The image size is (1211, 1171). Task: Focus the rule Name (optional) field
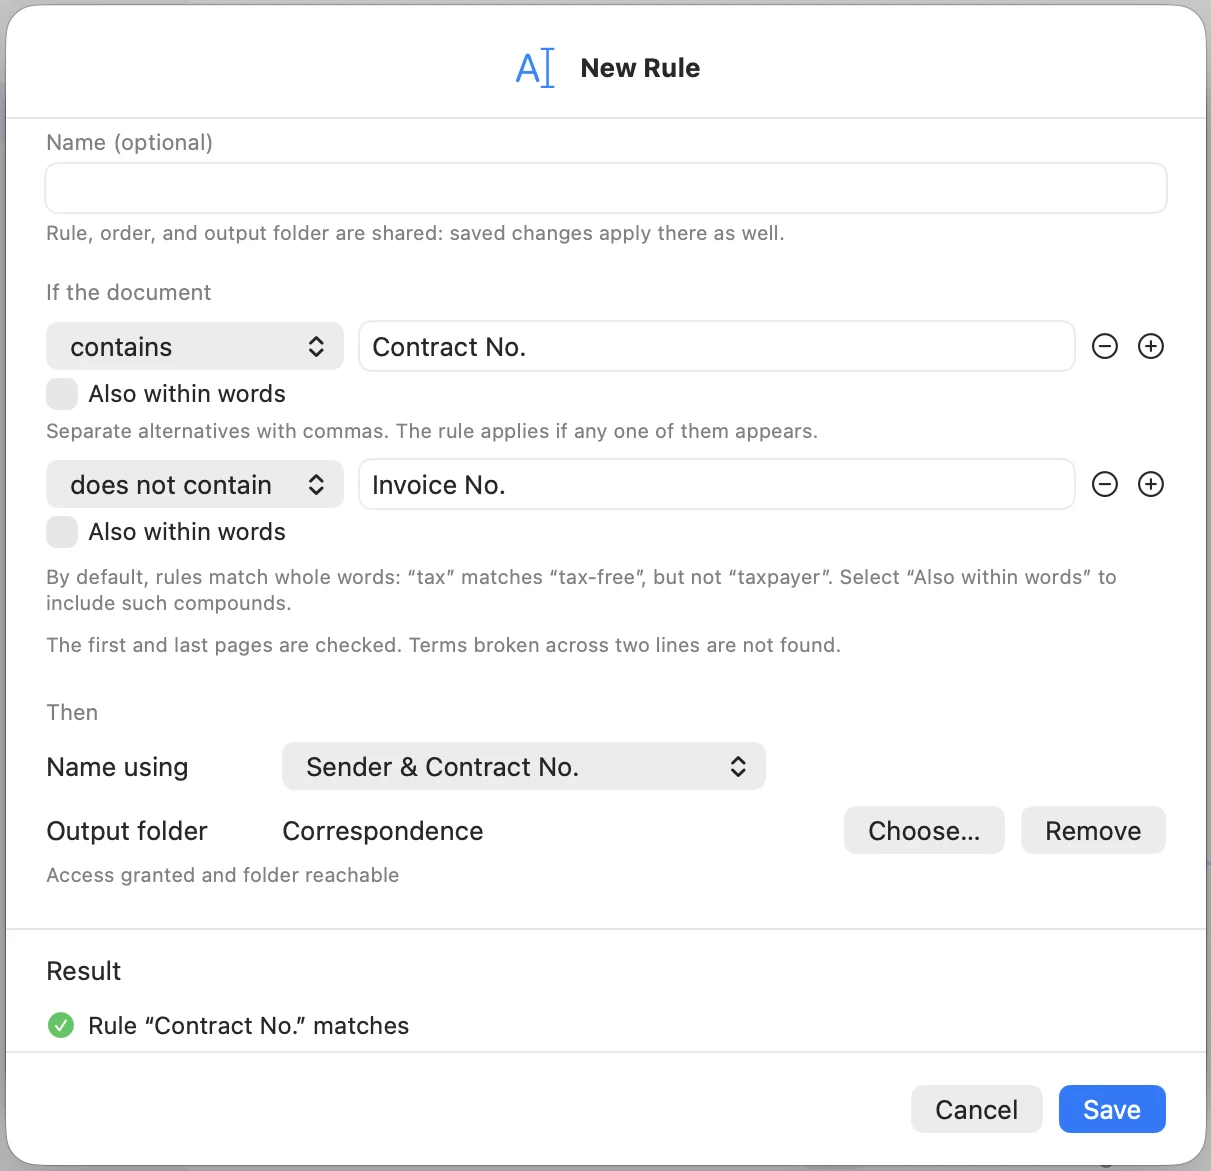[606, 188]
